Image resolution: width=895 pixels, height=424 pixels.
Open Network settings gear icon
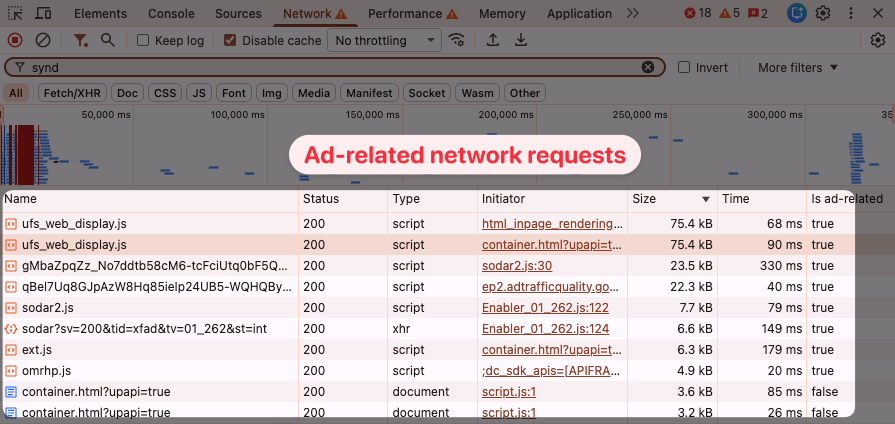(877, 40)
